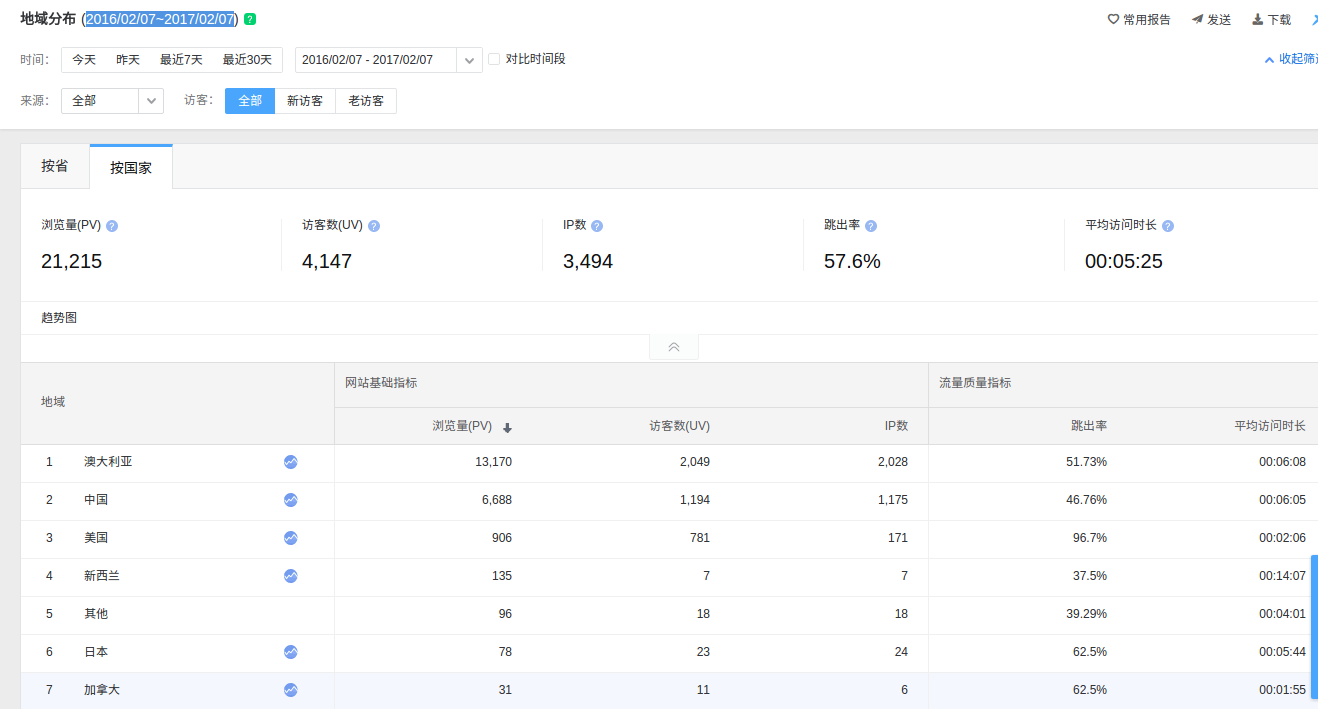Click the 下载 download button
This screenshot has width=1318, height=709.
pyautogui.click(x=1271, y=20)
